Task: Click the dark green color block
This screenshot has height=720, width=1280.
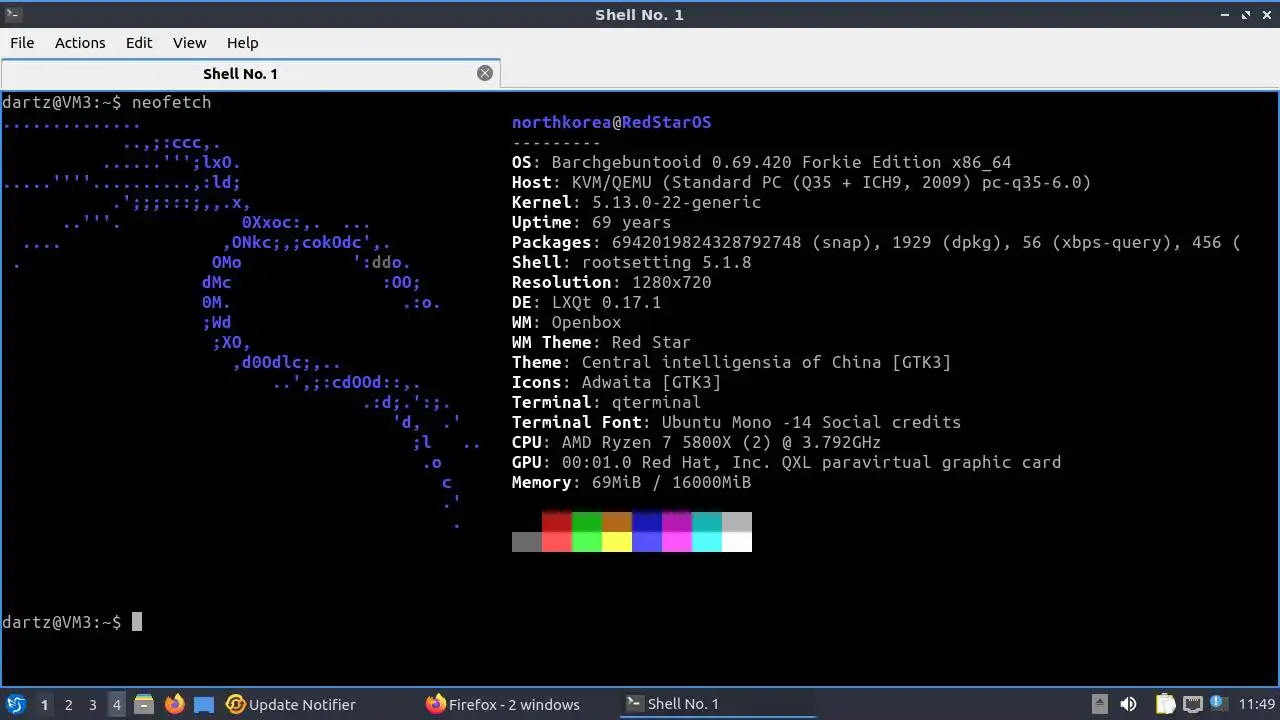Action: [x=587, y=522]
